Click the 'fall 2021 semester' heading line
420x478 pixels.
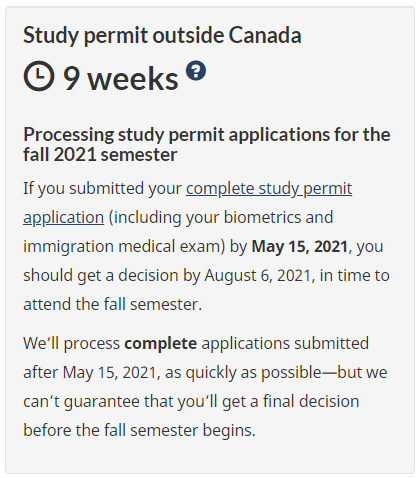tap(100, 155)
